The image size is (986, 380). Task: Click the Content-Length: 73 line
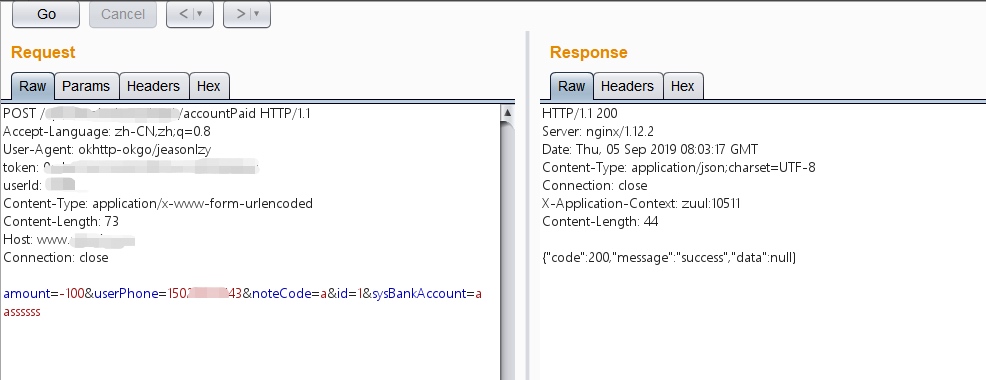tap(61, 221)
